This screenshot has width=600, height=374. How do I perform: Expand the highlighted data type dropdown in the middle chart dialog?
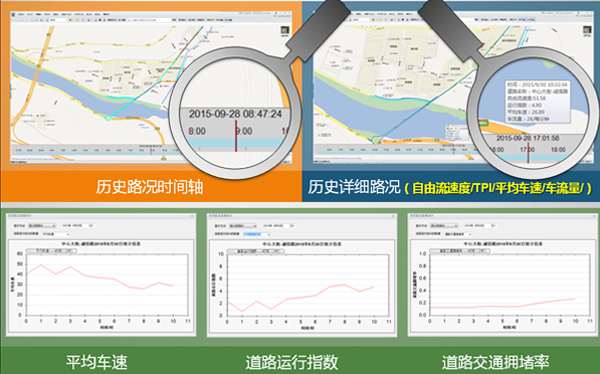click(256, 234)
